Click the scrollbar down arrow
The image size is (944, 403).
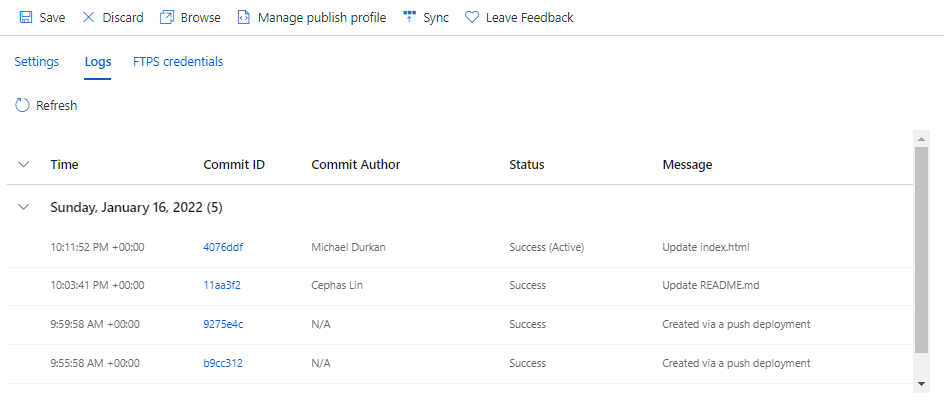tap(922, 383)
